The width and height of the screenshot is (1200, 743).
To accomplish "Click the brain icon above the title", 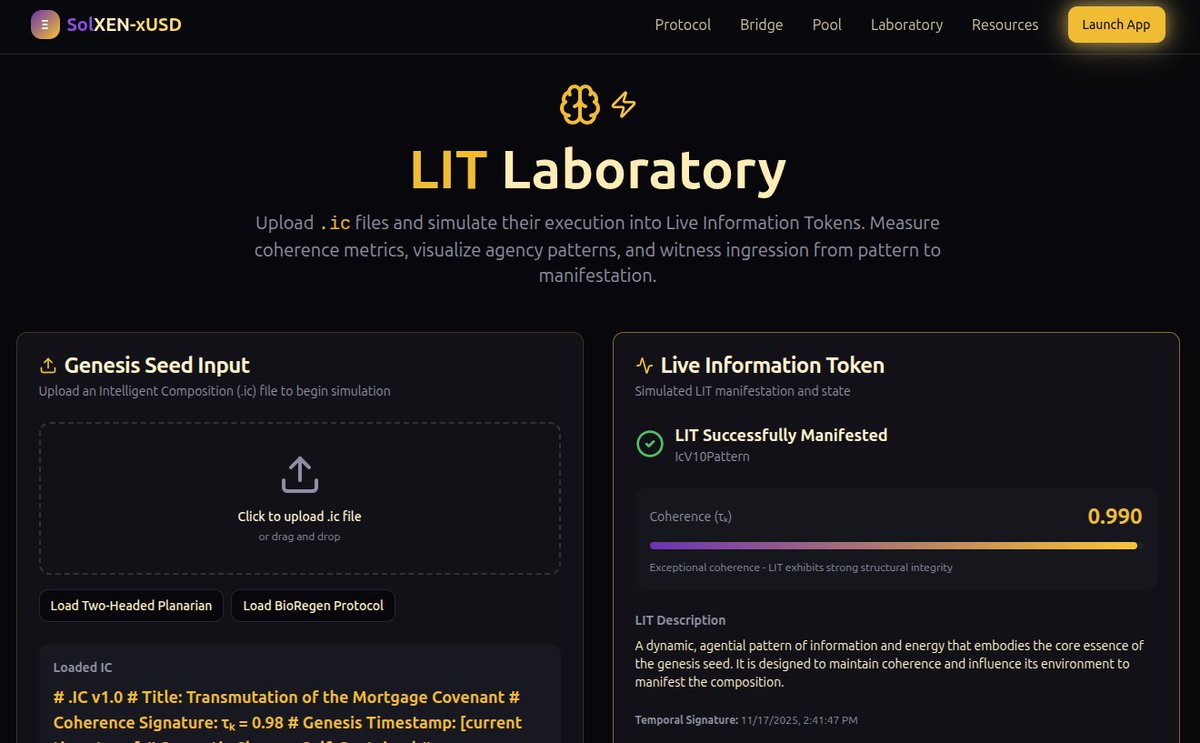I will [580, 104].
